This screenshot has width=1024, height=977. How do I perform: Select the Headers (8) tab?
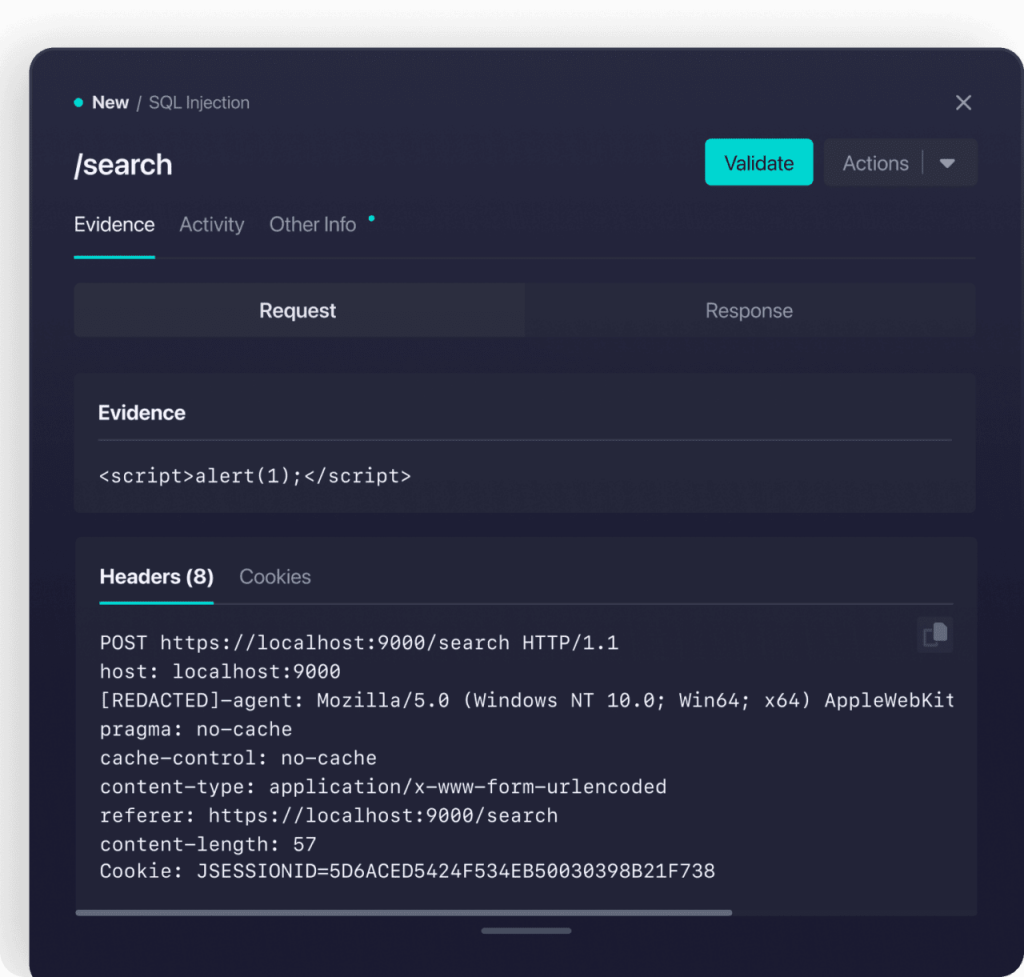pyautogui.click(x=156, y=577)
